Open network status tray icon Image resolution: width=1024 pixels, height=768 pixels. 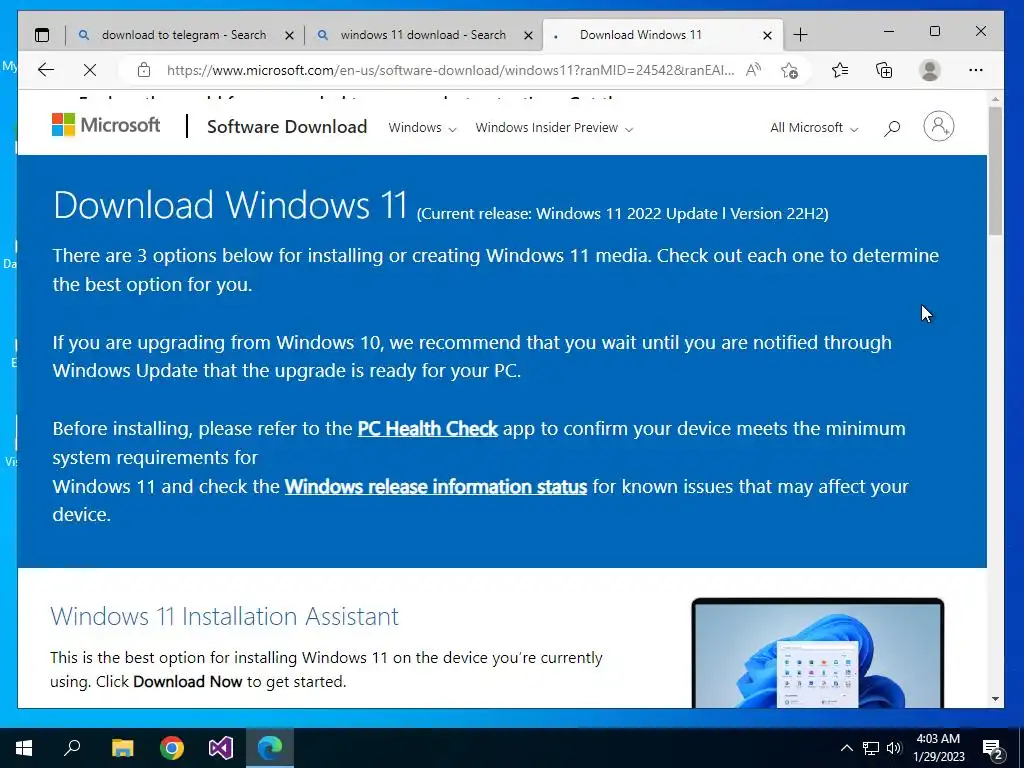point(871,748)
